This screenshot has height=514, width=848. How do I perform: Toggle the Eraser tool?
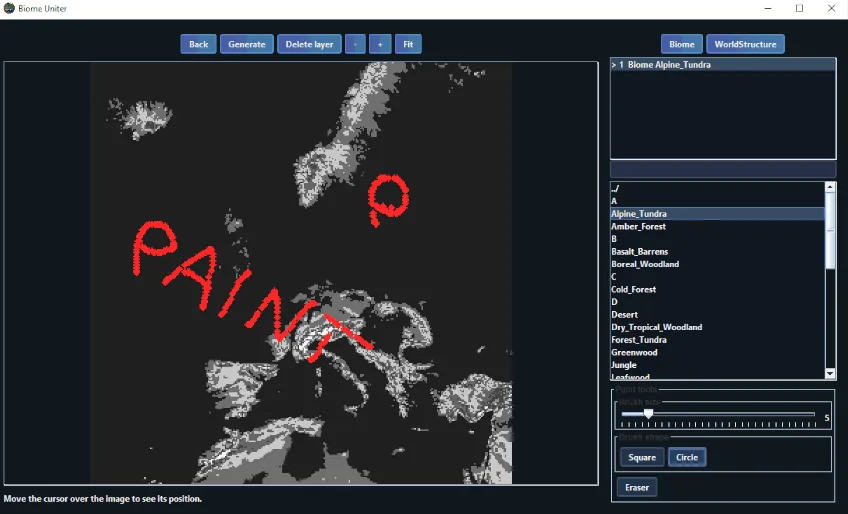(x=637, y=487)
